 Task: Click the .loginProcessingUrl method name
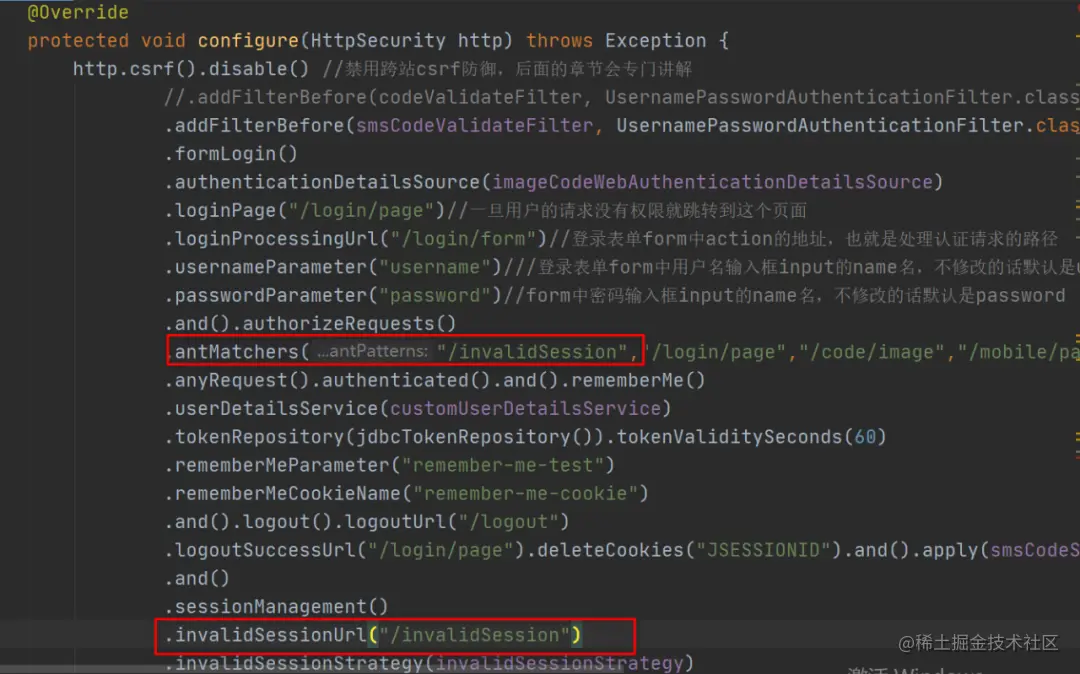[271, 238]
